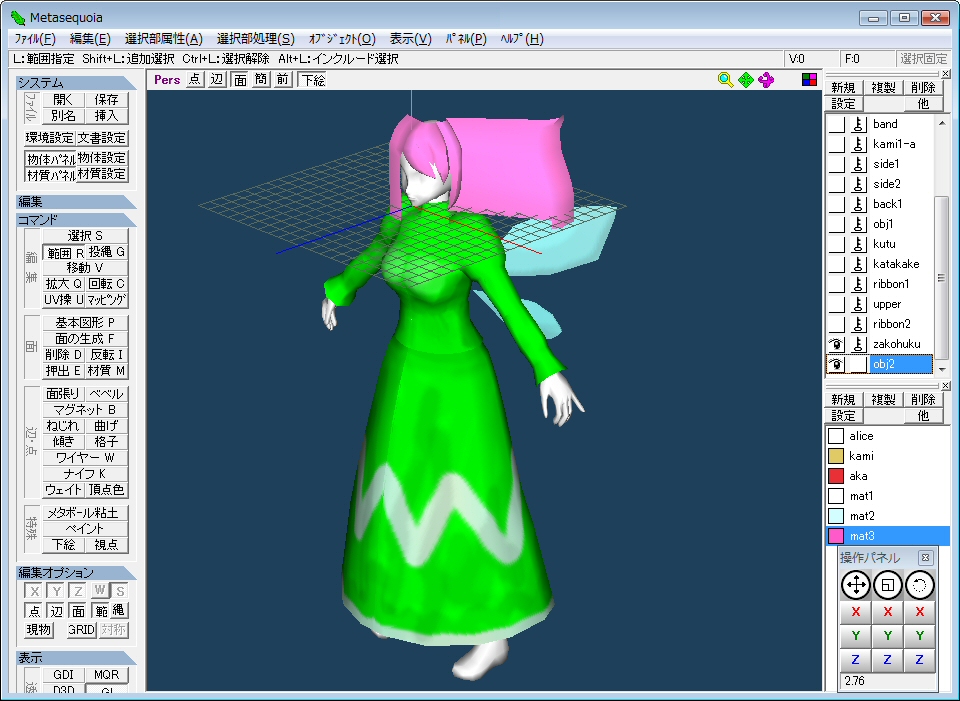Show the ribbon1 object visibility box
This screenshot has width=960, height=701.
click(x=836, y=284)
